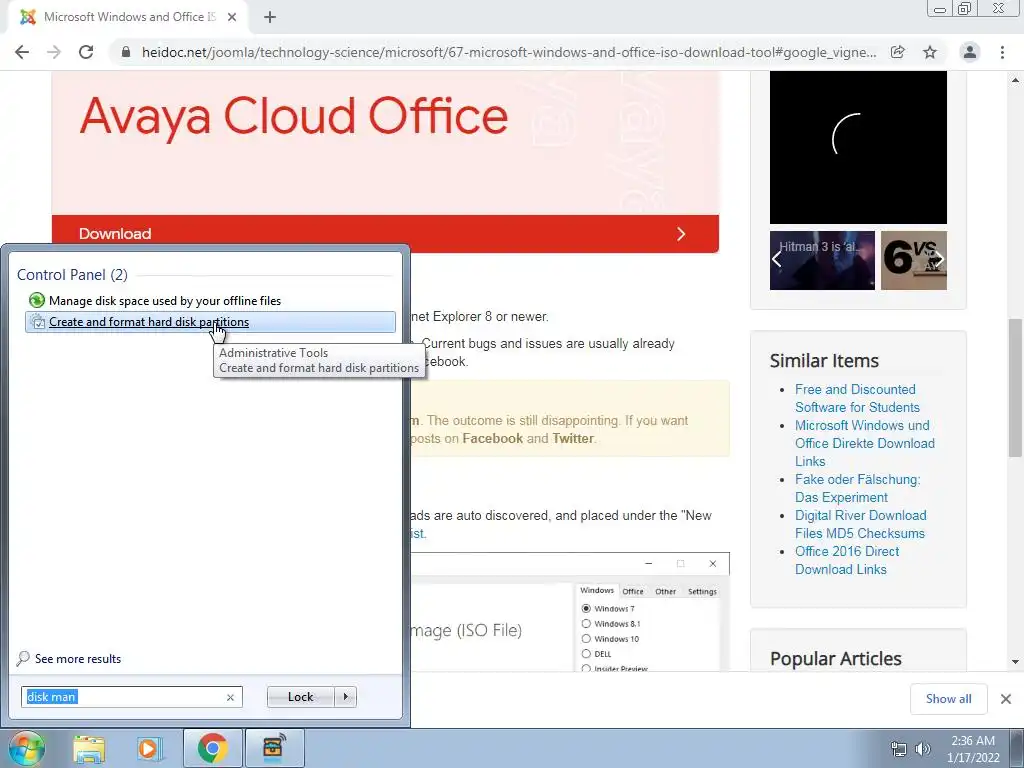Open Fake oder Fälschung: Das Experiment link
Screen dimensions: 1024x768
(x=857, y=488)
